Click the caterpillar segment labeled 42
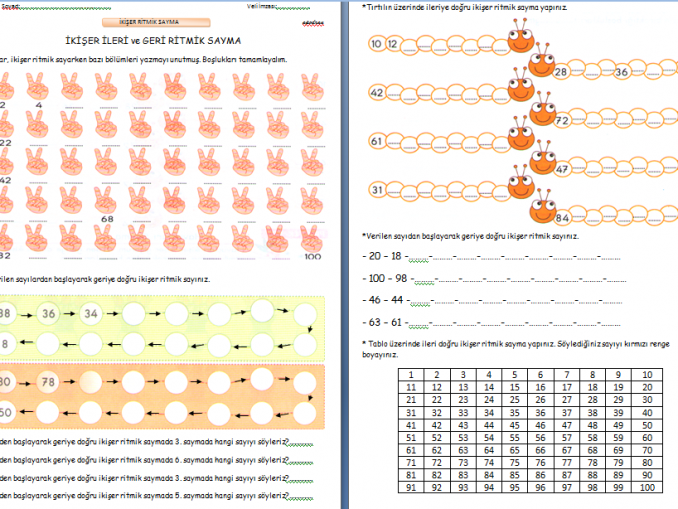The height and width of the screenshot is (509, 678). point(377,93)
